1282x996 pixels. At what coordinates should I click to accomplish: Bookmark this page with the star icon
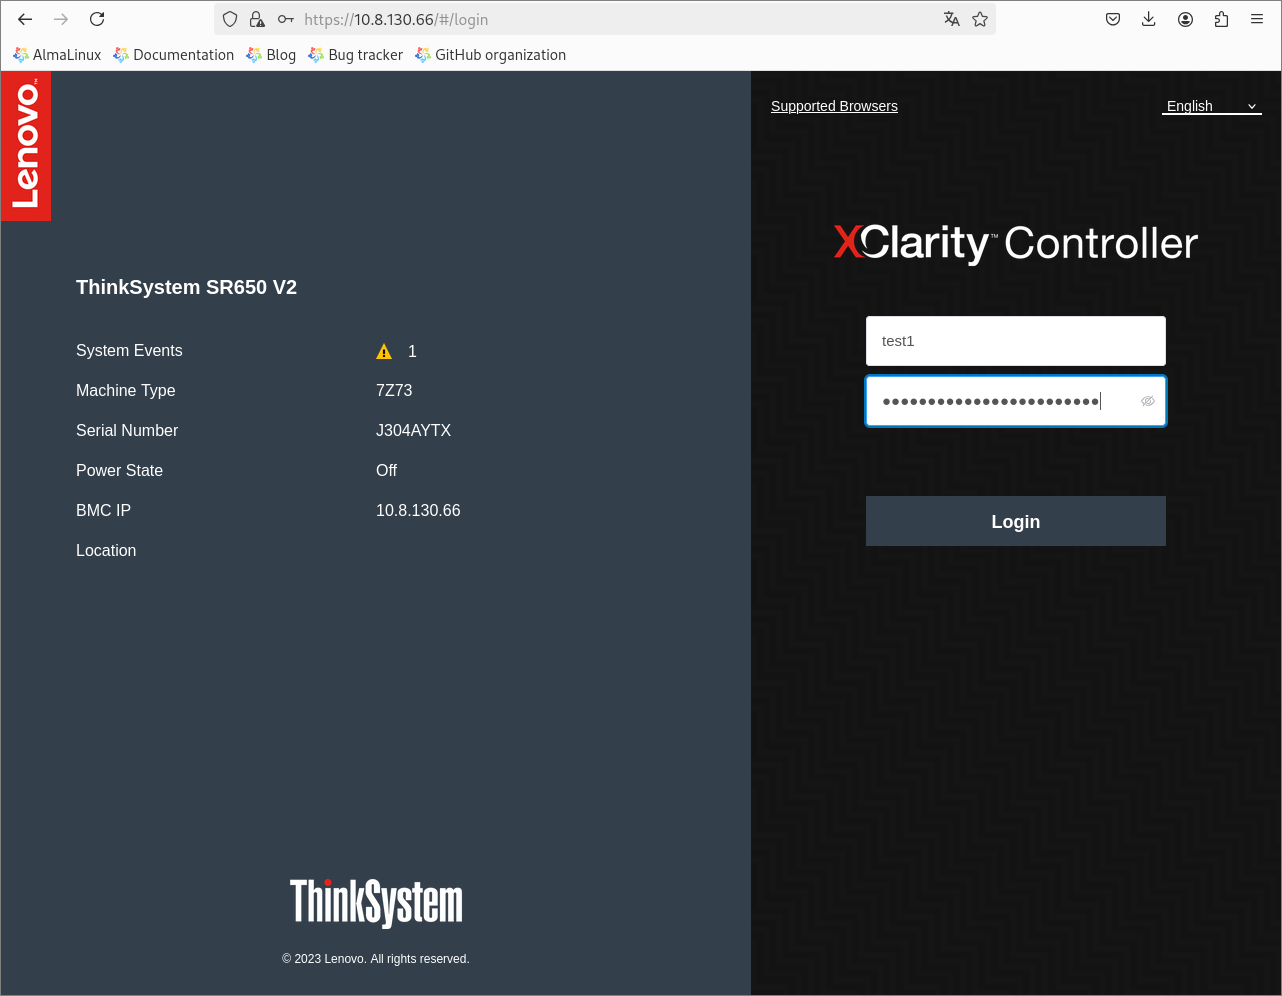[980, 19]
